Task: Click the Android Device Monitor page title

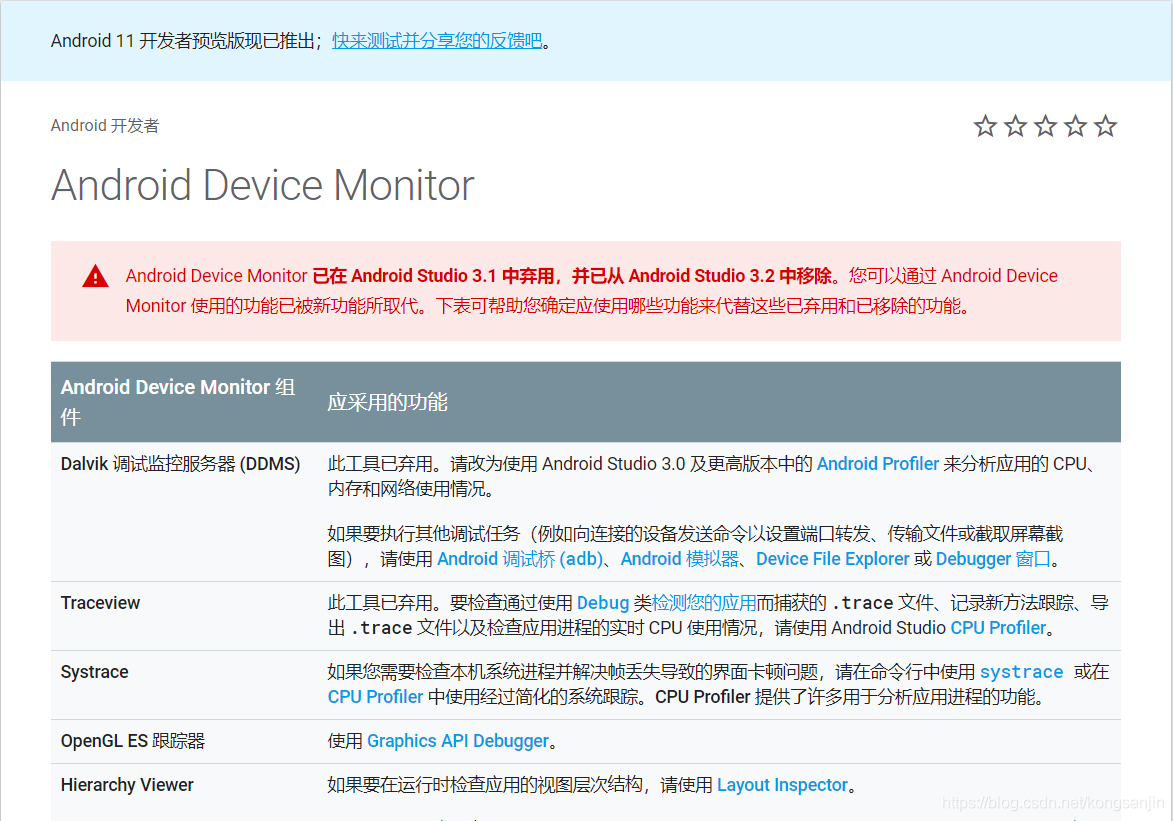Action: (263, 185)
